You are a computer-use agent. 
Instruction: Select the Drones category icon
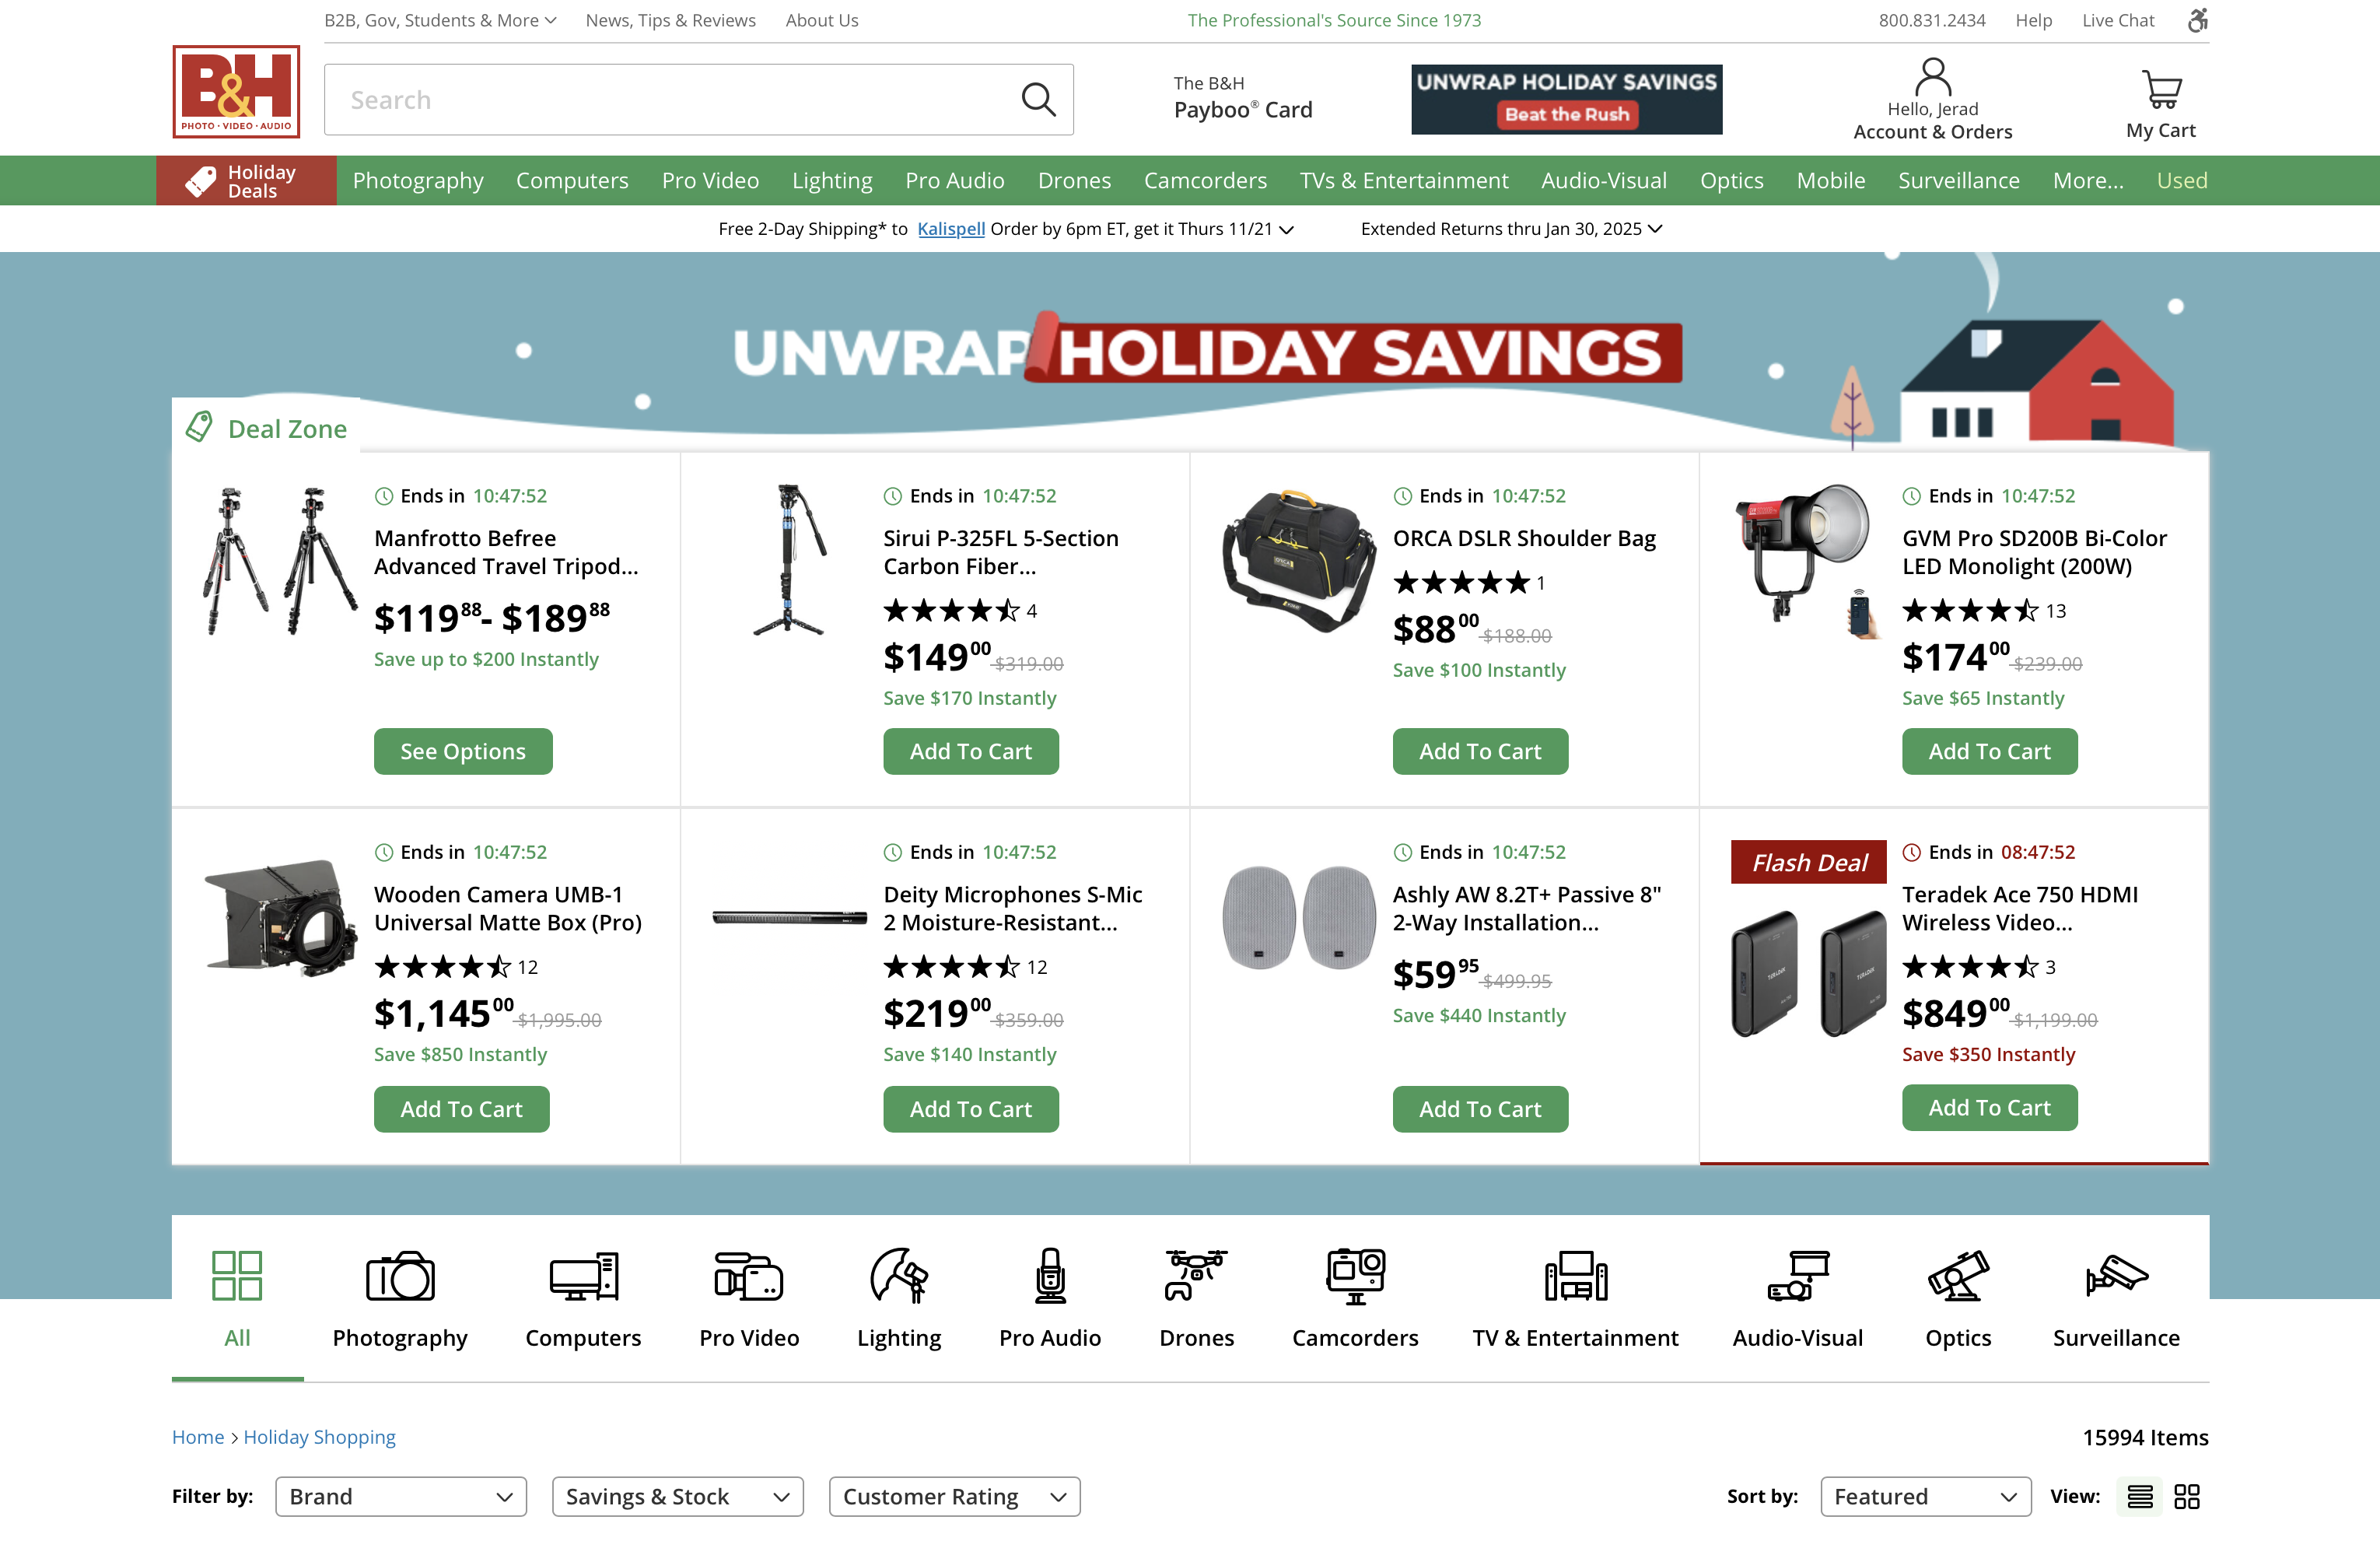1196,1275
